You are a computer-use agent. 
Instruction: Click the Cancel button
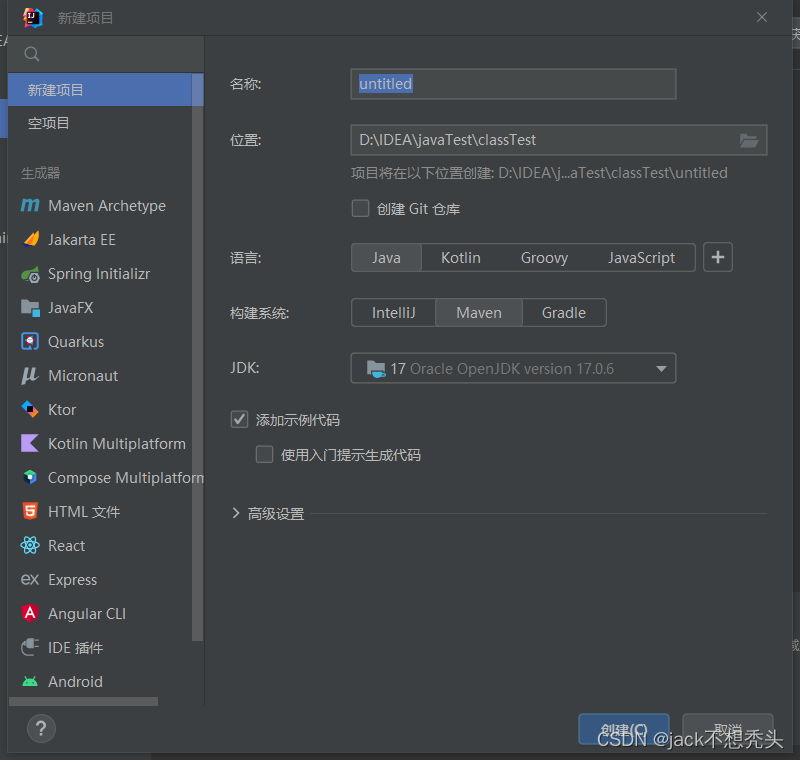click(728, 729)
